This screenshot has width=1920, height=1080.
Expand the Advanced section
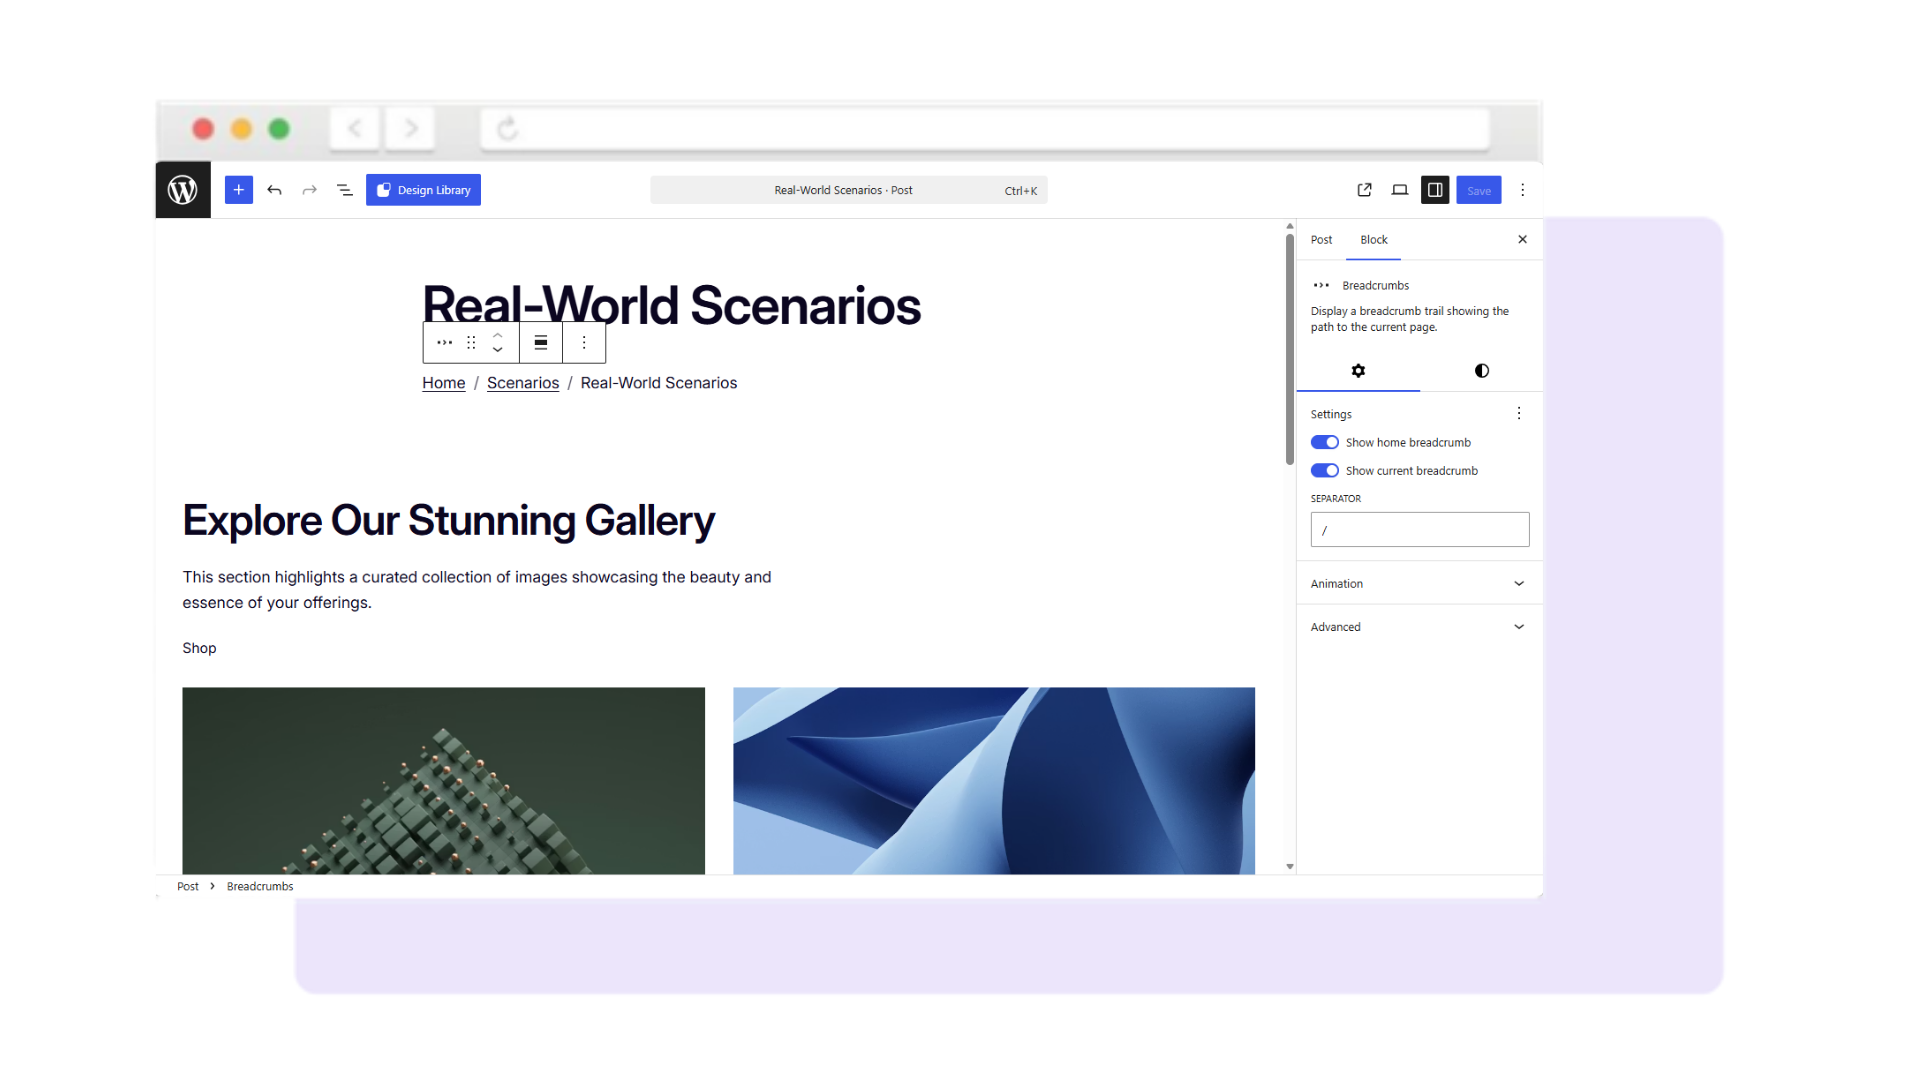(x=1418, y=626)
